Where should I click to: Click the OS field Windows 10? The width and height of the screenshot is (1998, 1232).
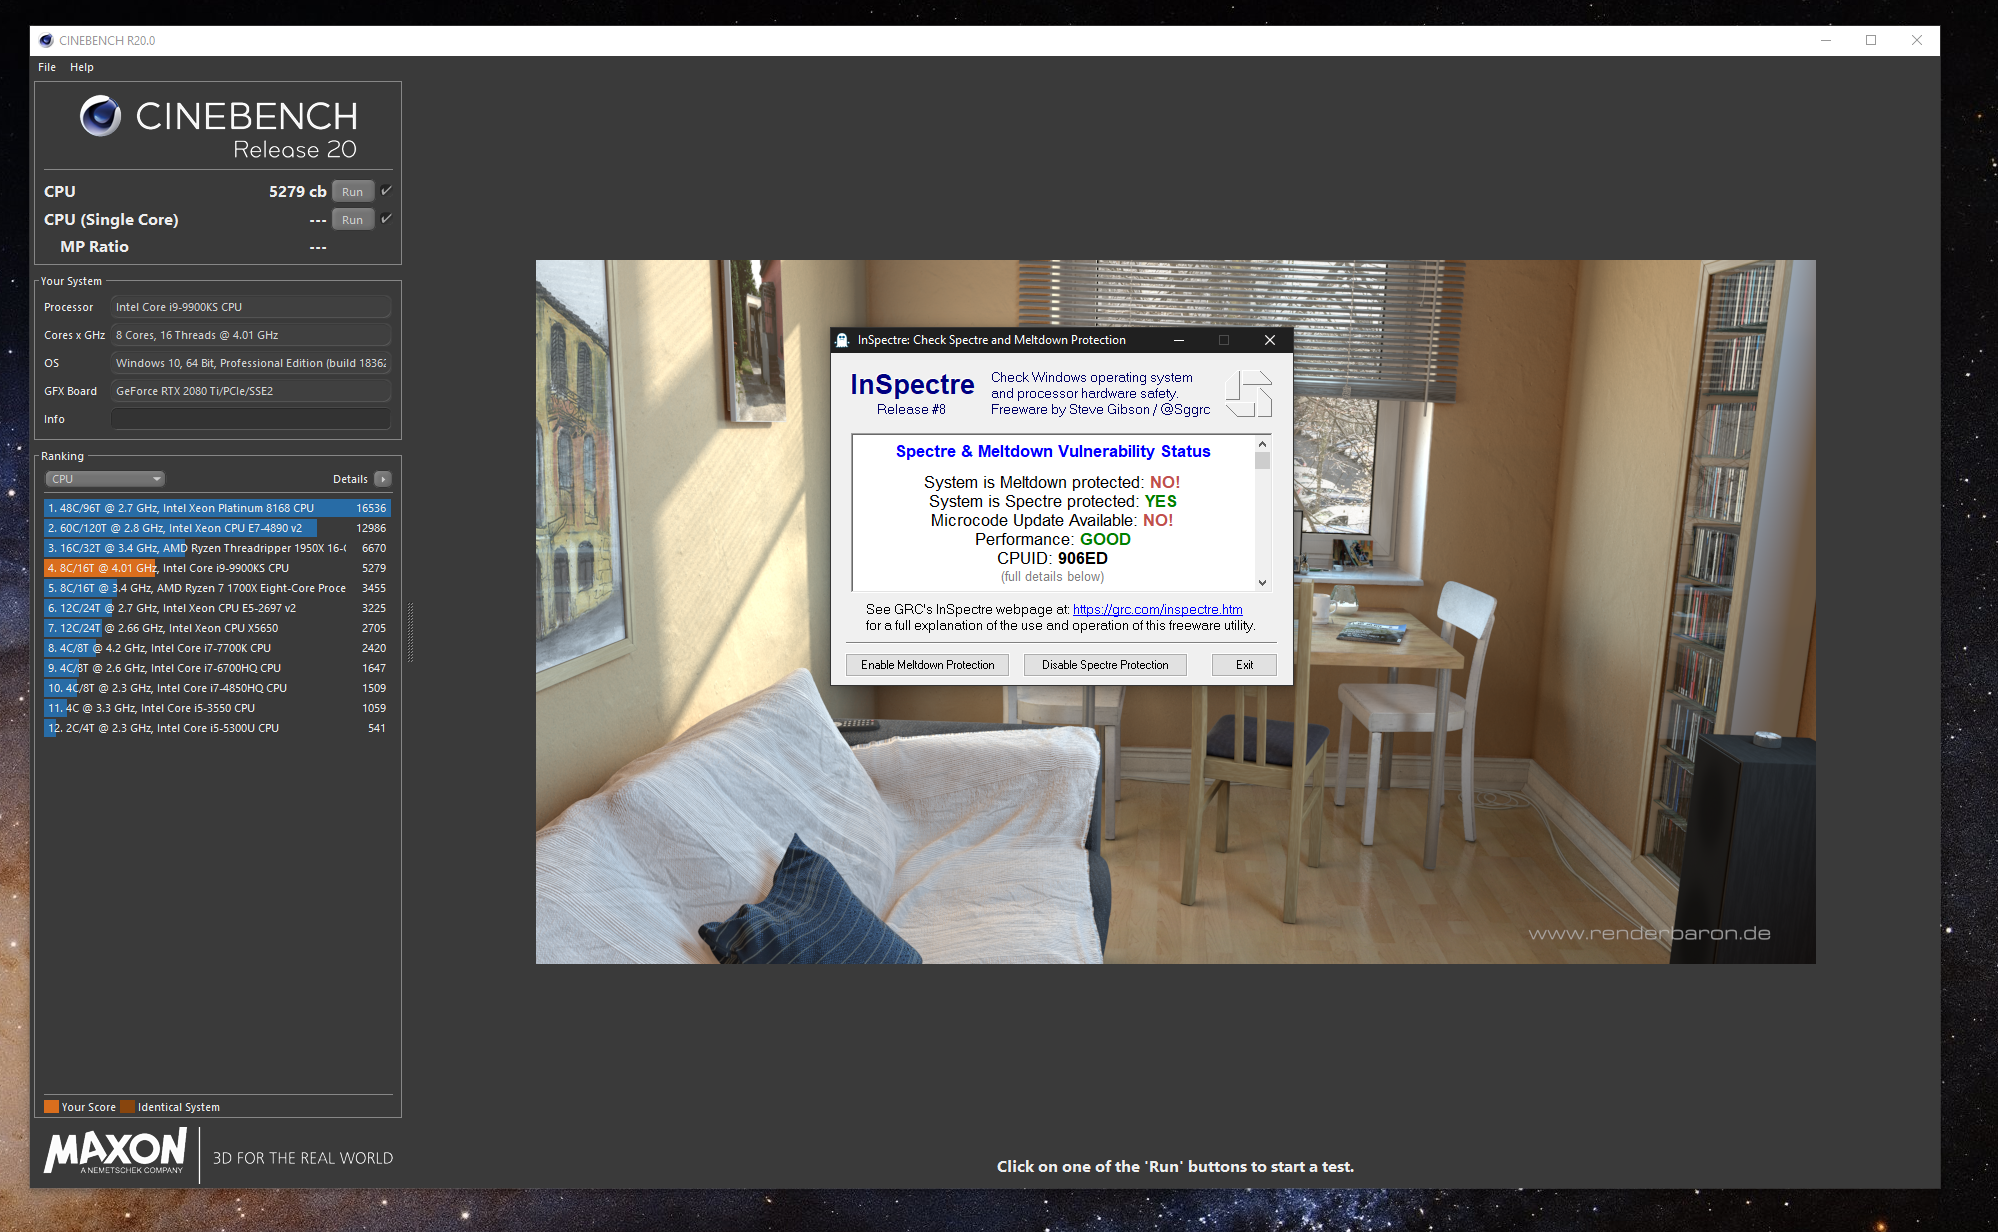pyautogui.click(x=250, y=363)
